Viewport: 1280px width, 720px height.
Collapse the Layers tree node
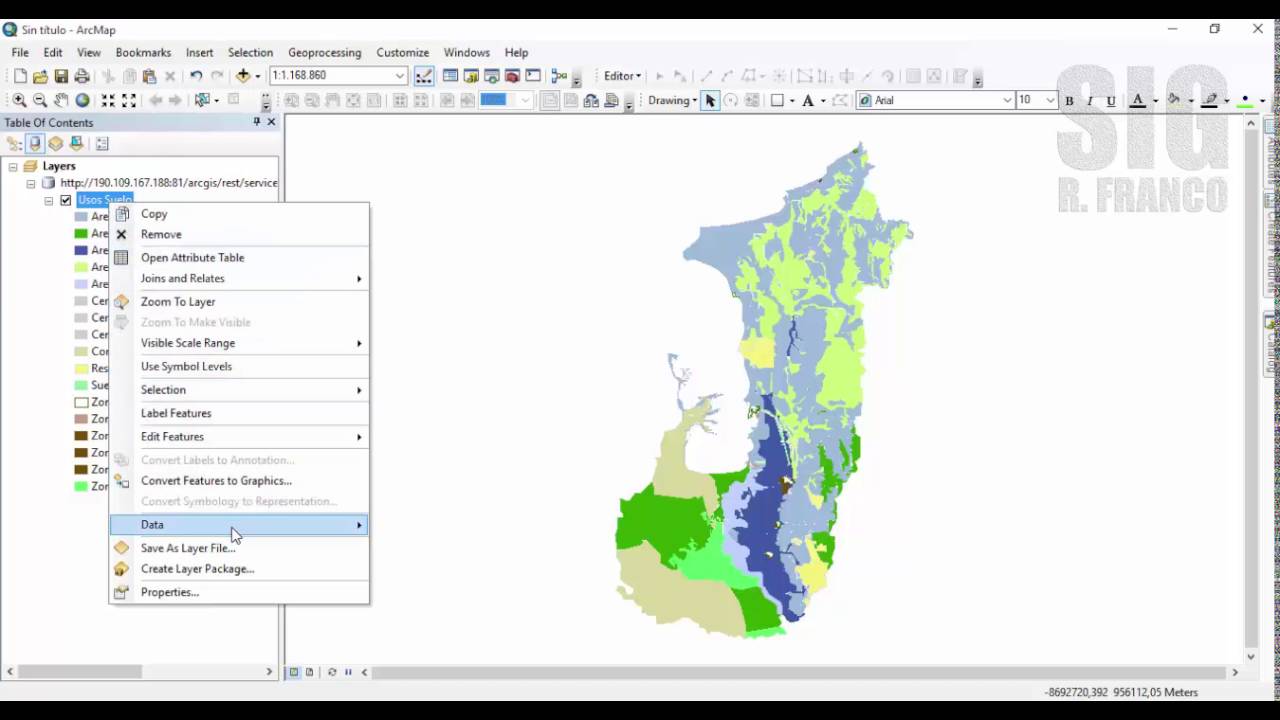tap(13, 166)
